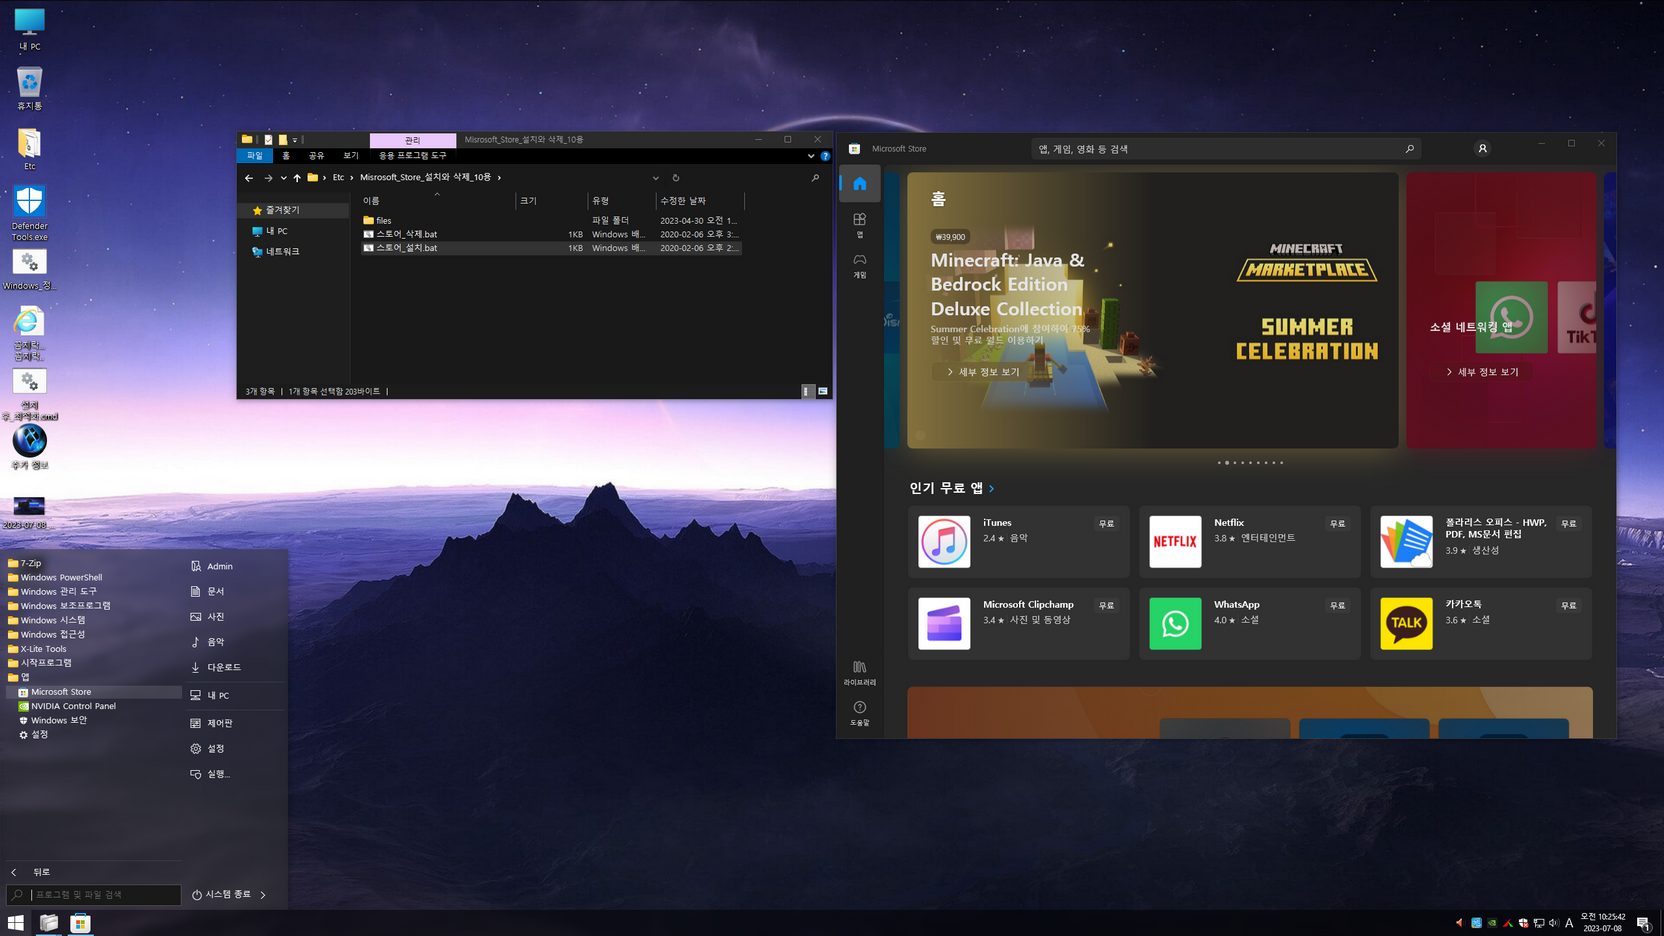Open the recent locations dropdown in Explorer nav
The height and width of the screenshot is (936, 1664).
pos(283,178)
